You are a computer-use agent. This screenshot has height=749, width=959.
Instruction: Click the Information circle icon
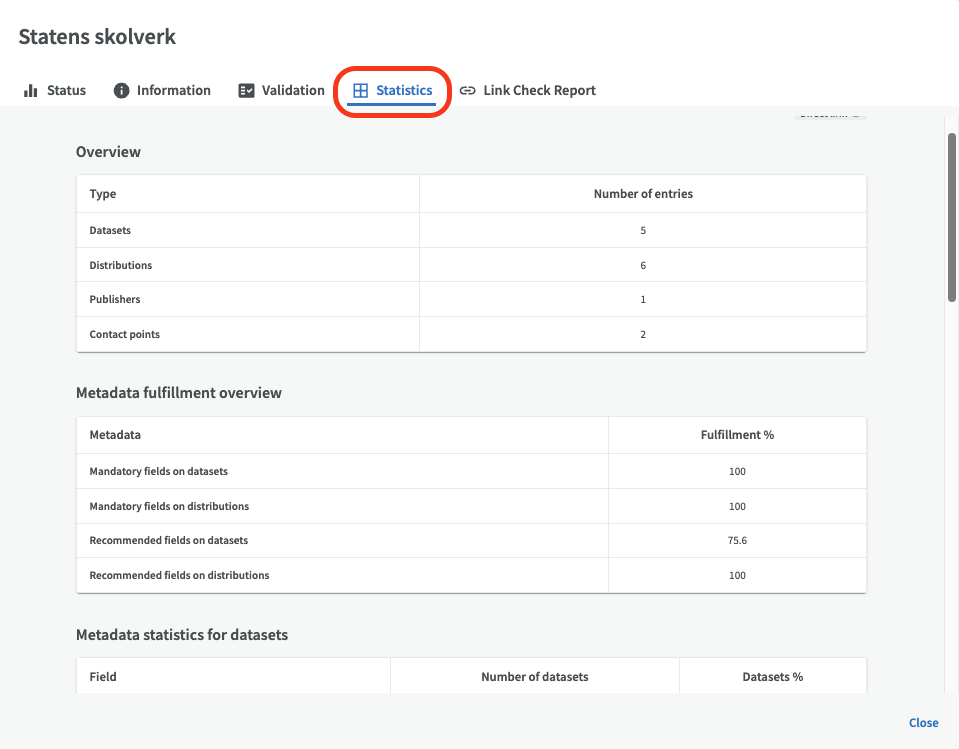[x=122, y=91]
